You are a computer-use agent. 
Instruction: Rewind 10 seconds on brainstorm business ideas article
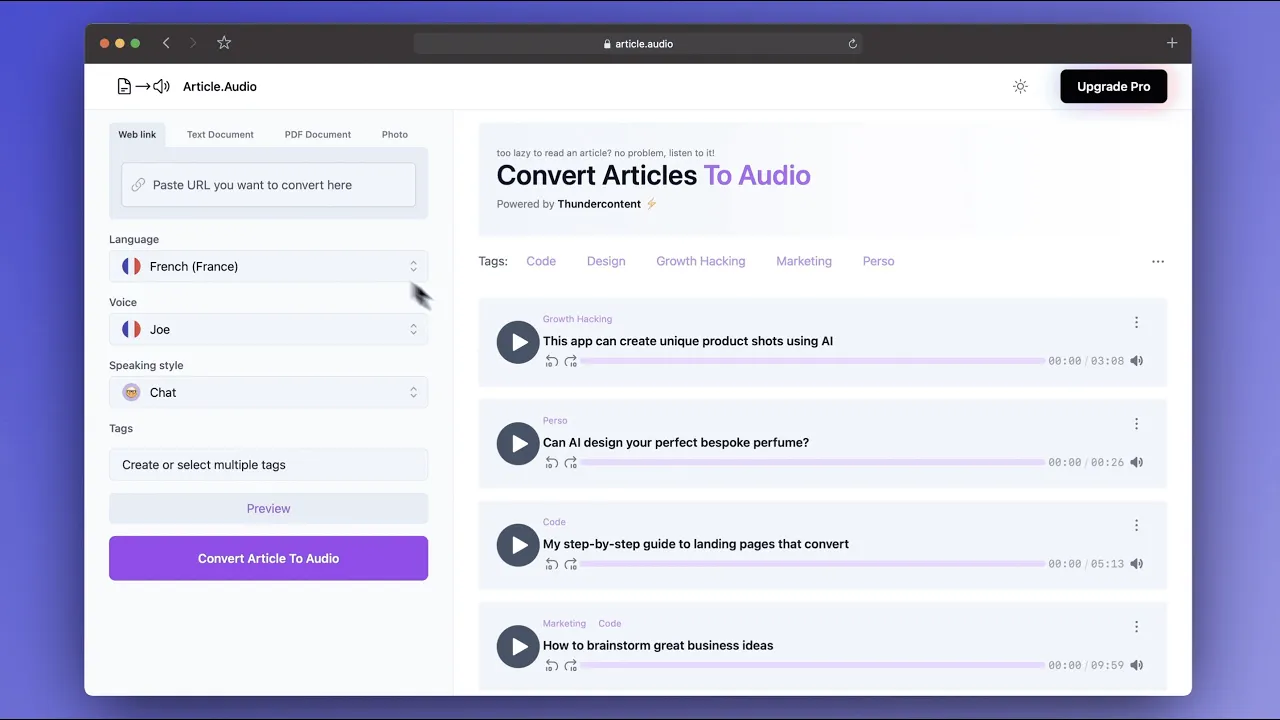click(x=551, y=666)
